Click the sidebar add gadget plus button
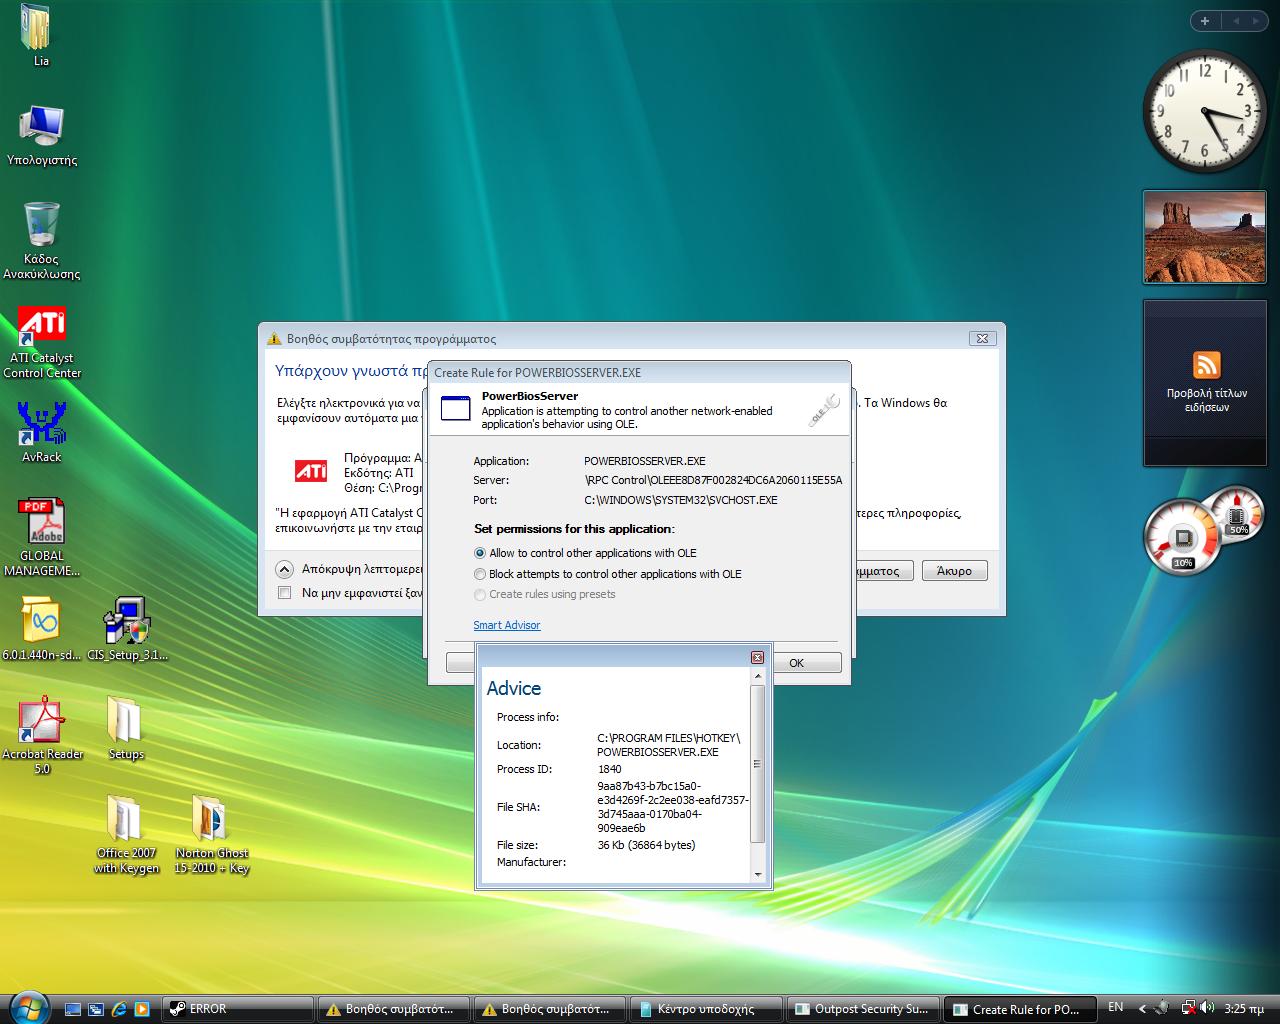Viewport: 1280px width, 1024px height. point(1205,20)
